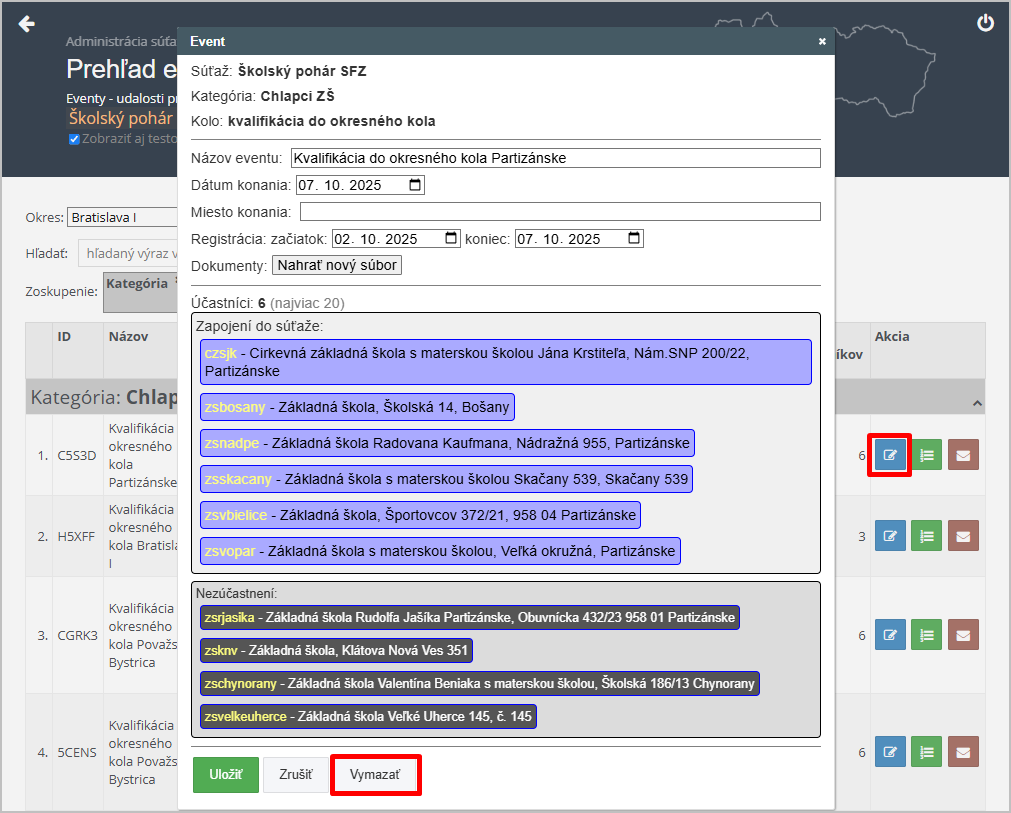Open list icon for event C5S3D
This screenshot has width=1011, height=813.
coord(926,455)
